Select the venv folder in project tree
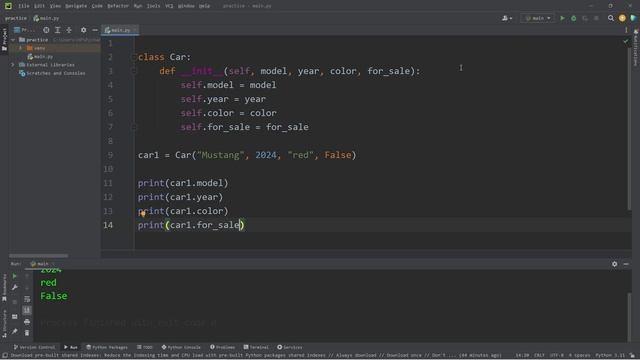Image resolution: width=640 pixels, height=360 pixels. [x=36, y=48]
